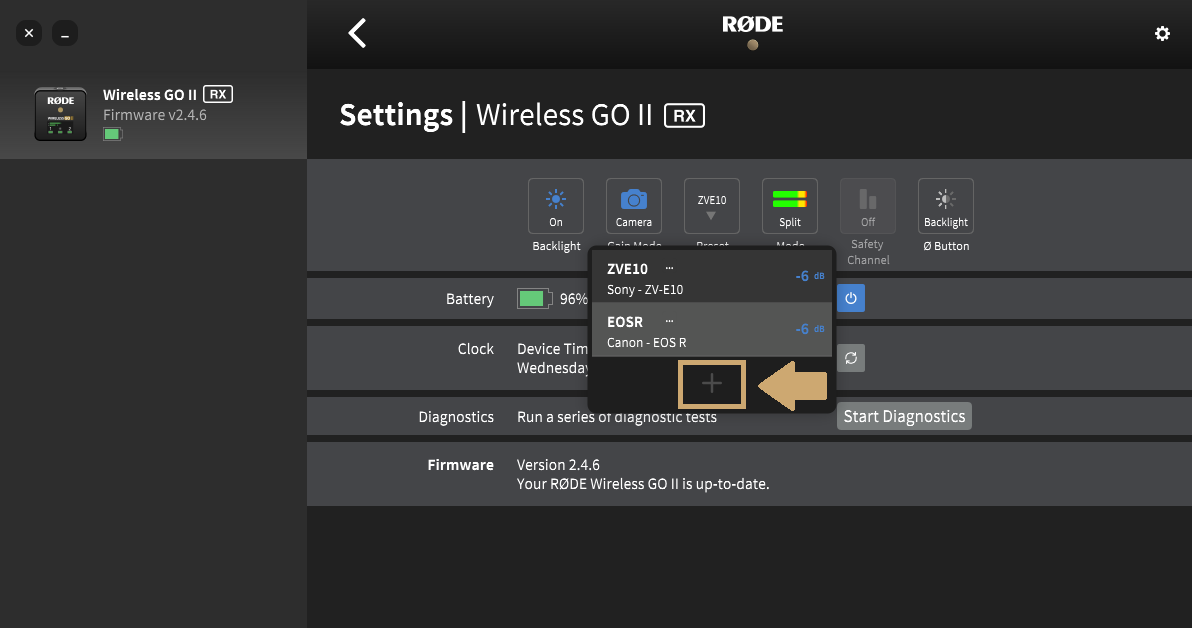Viewport: 1192px width, 628px height.
Task: Start Diagnostics
Action: (x=904, y=417)
